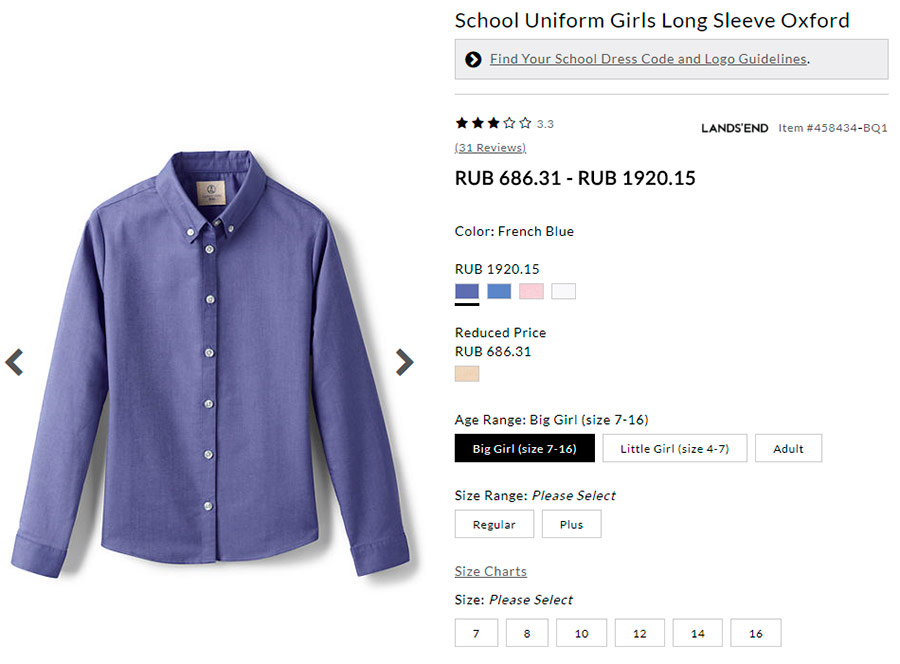This screenshot has width=900, height=664.
Task: Select the Regular size range
Action: tap(494, 523)
